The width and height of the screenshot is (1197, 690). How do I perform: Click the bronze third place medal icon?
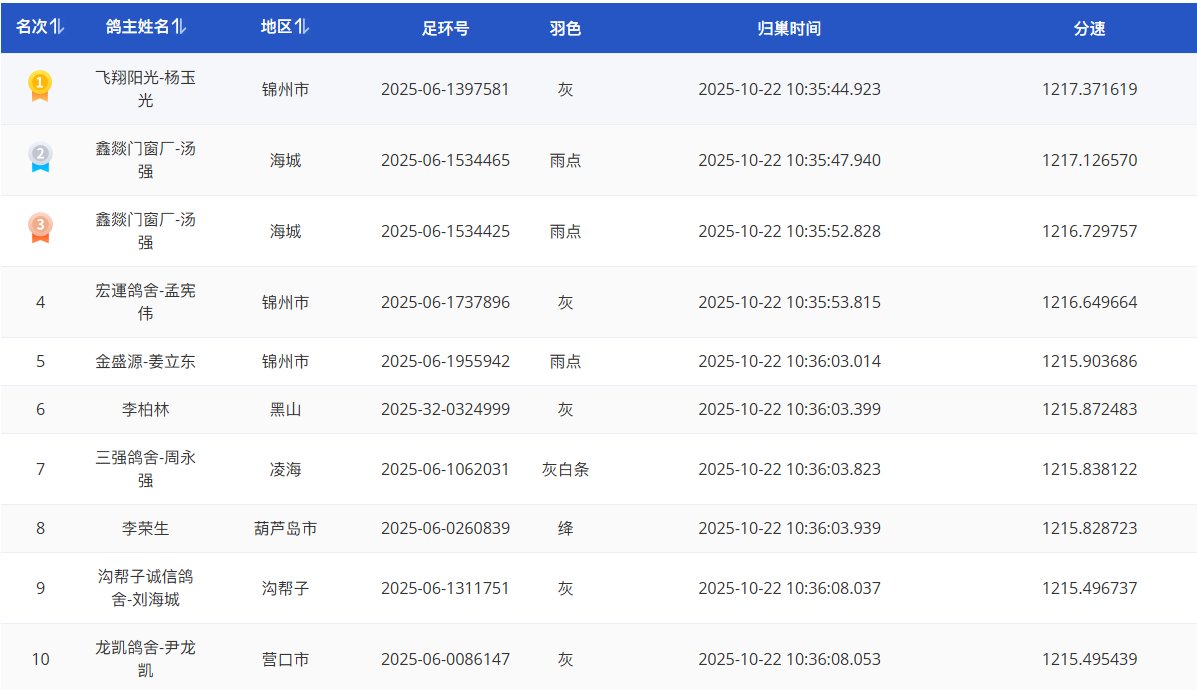[40, 228]
